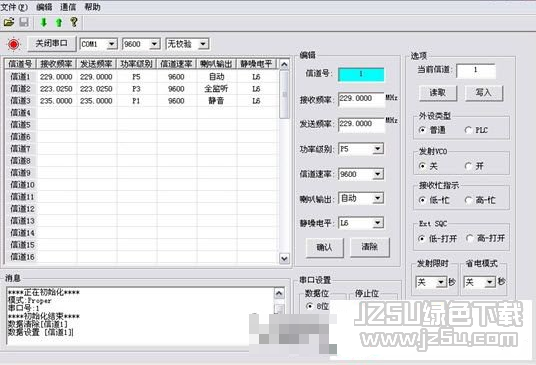Viewport: 536px width, 365px height.
Task: Open the 发射限时 dropdown
Action: point(441,282)
